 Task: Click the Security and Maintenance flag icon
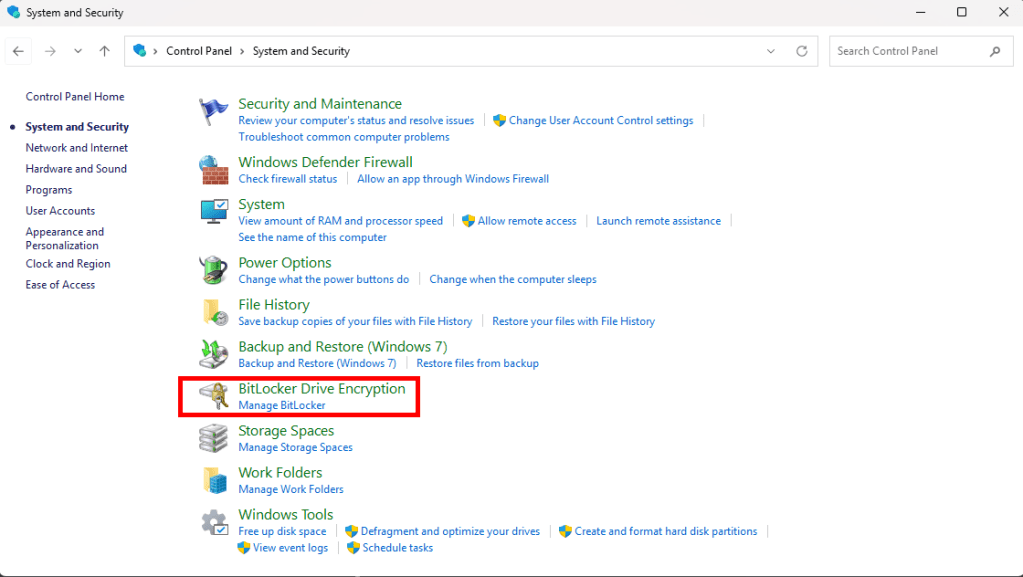click(x=213, y=112)
